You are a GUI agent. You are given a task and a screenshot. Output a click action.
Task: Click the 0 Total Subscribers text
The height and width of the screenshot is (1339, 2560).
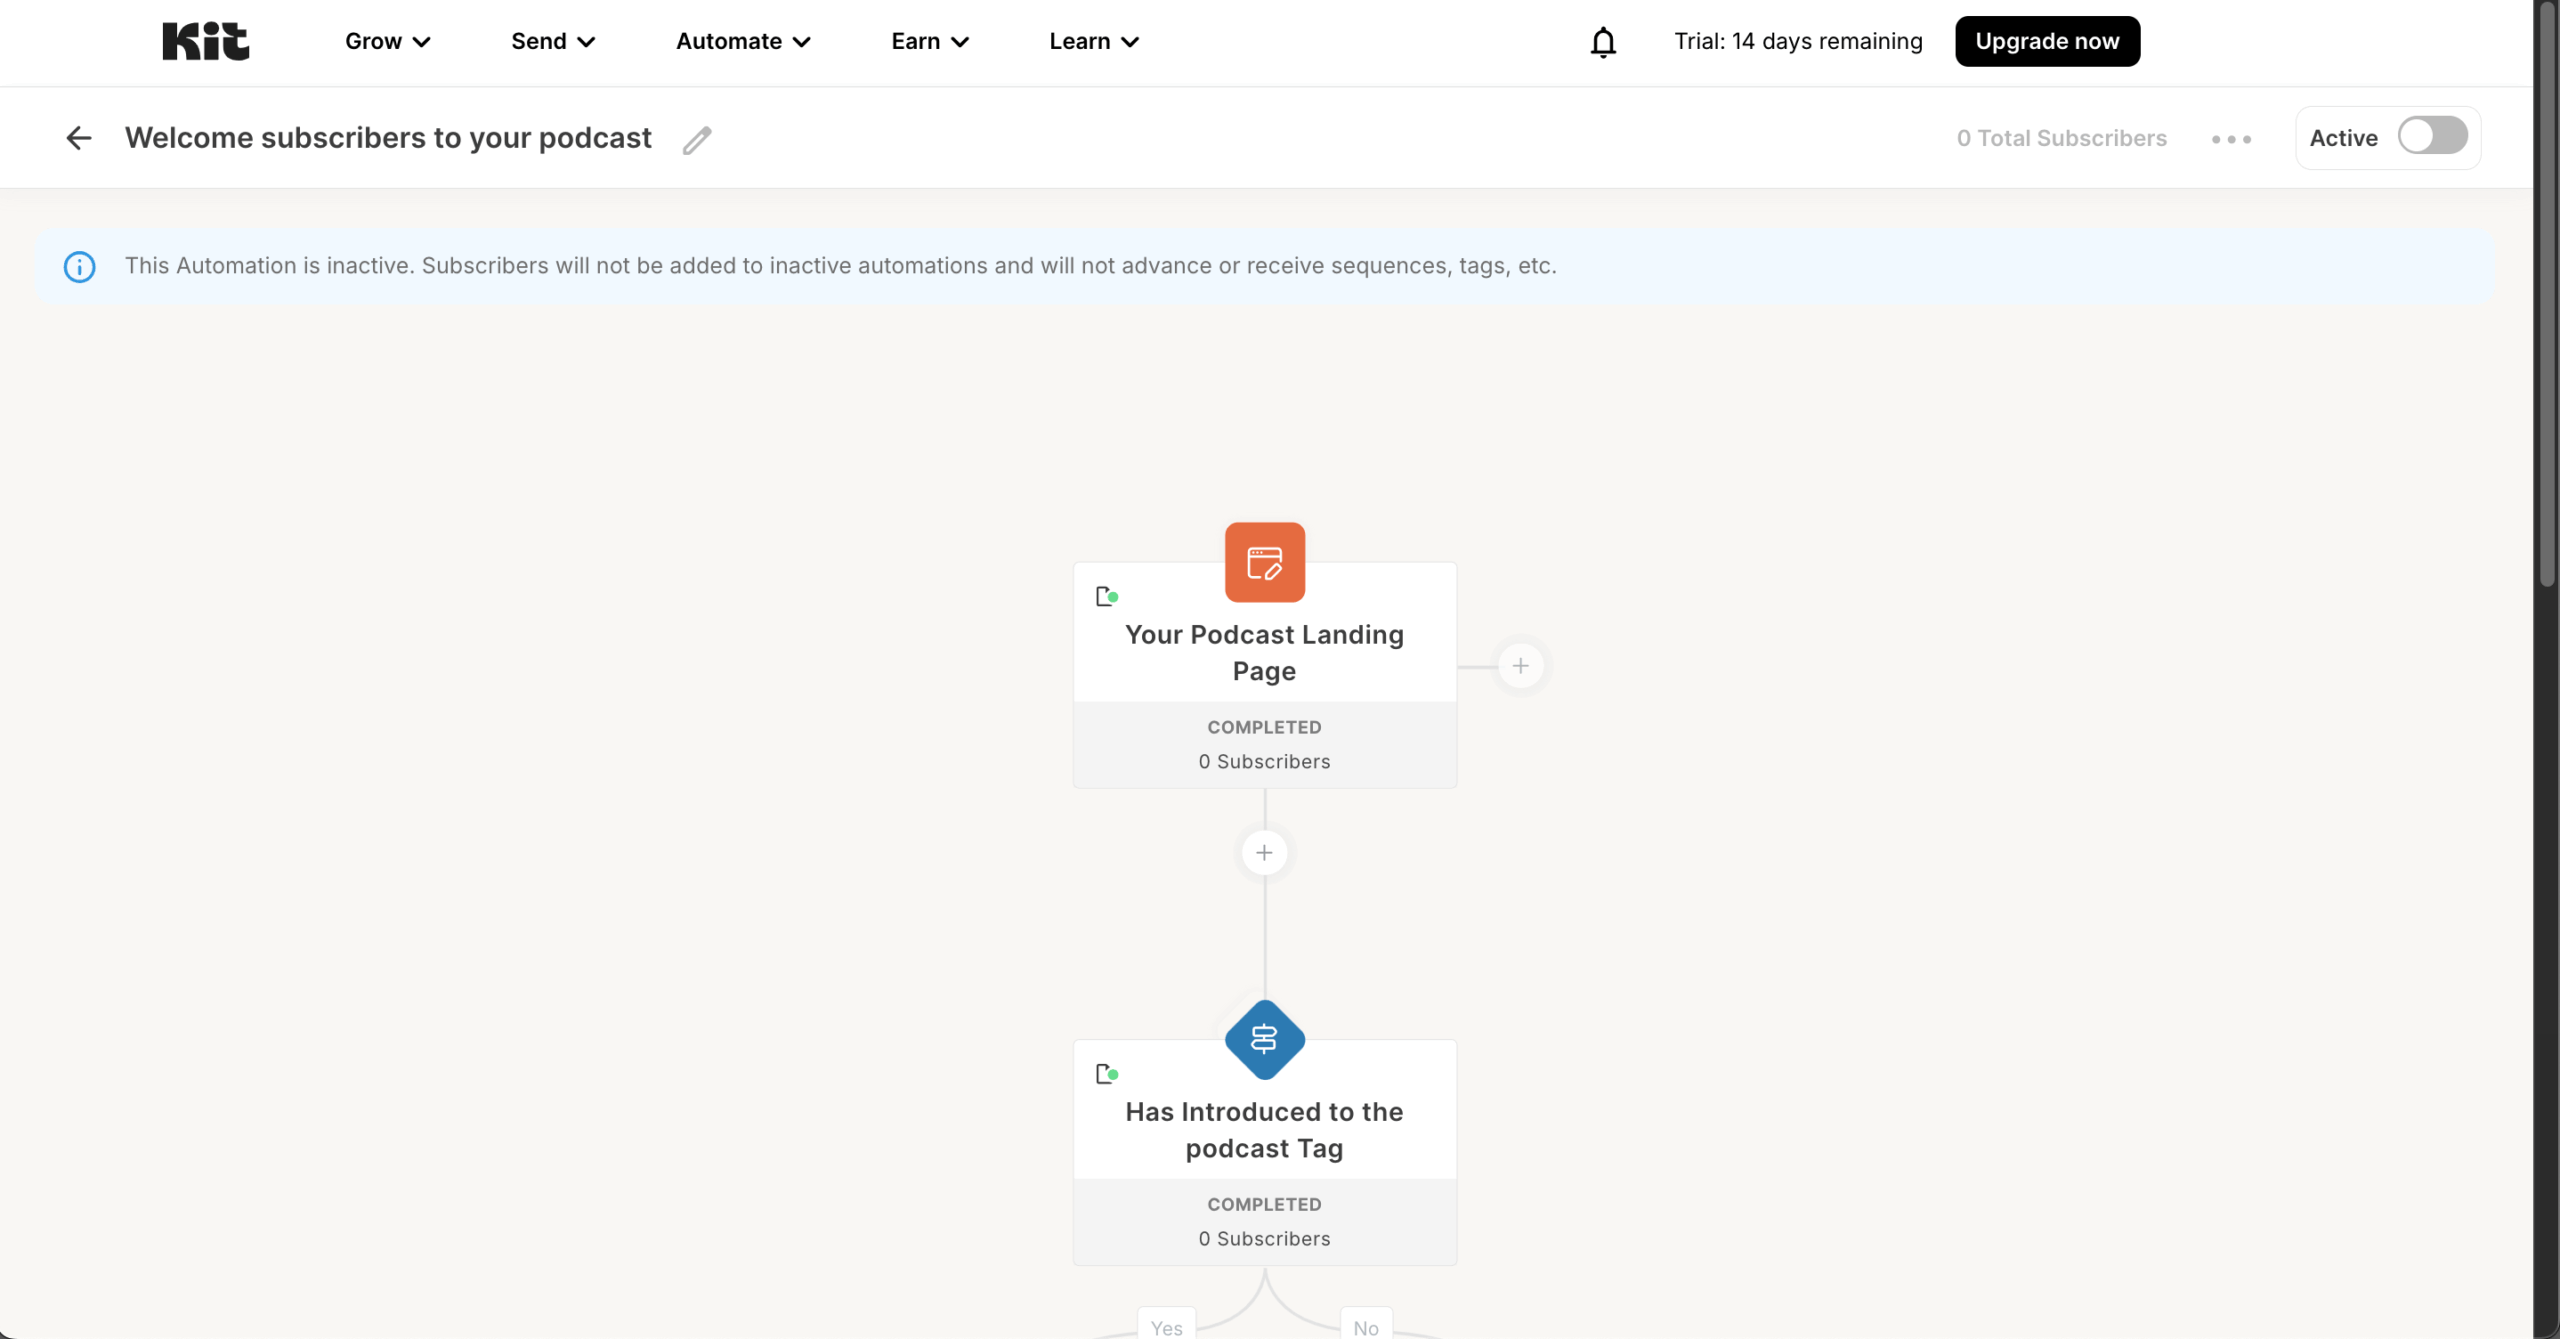pos(2061,138)
